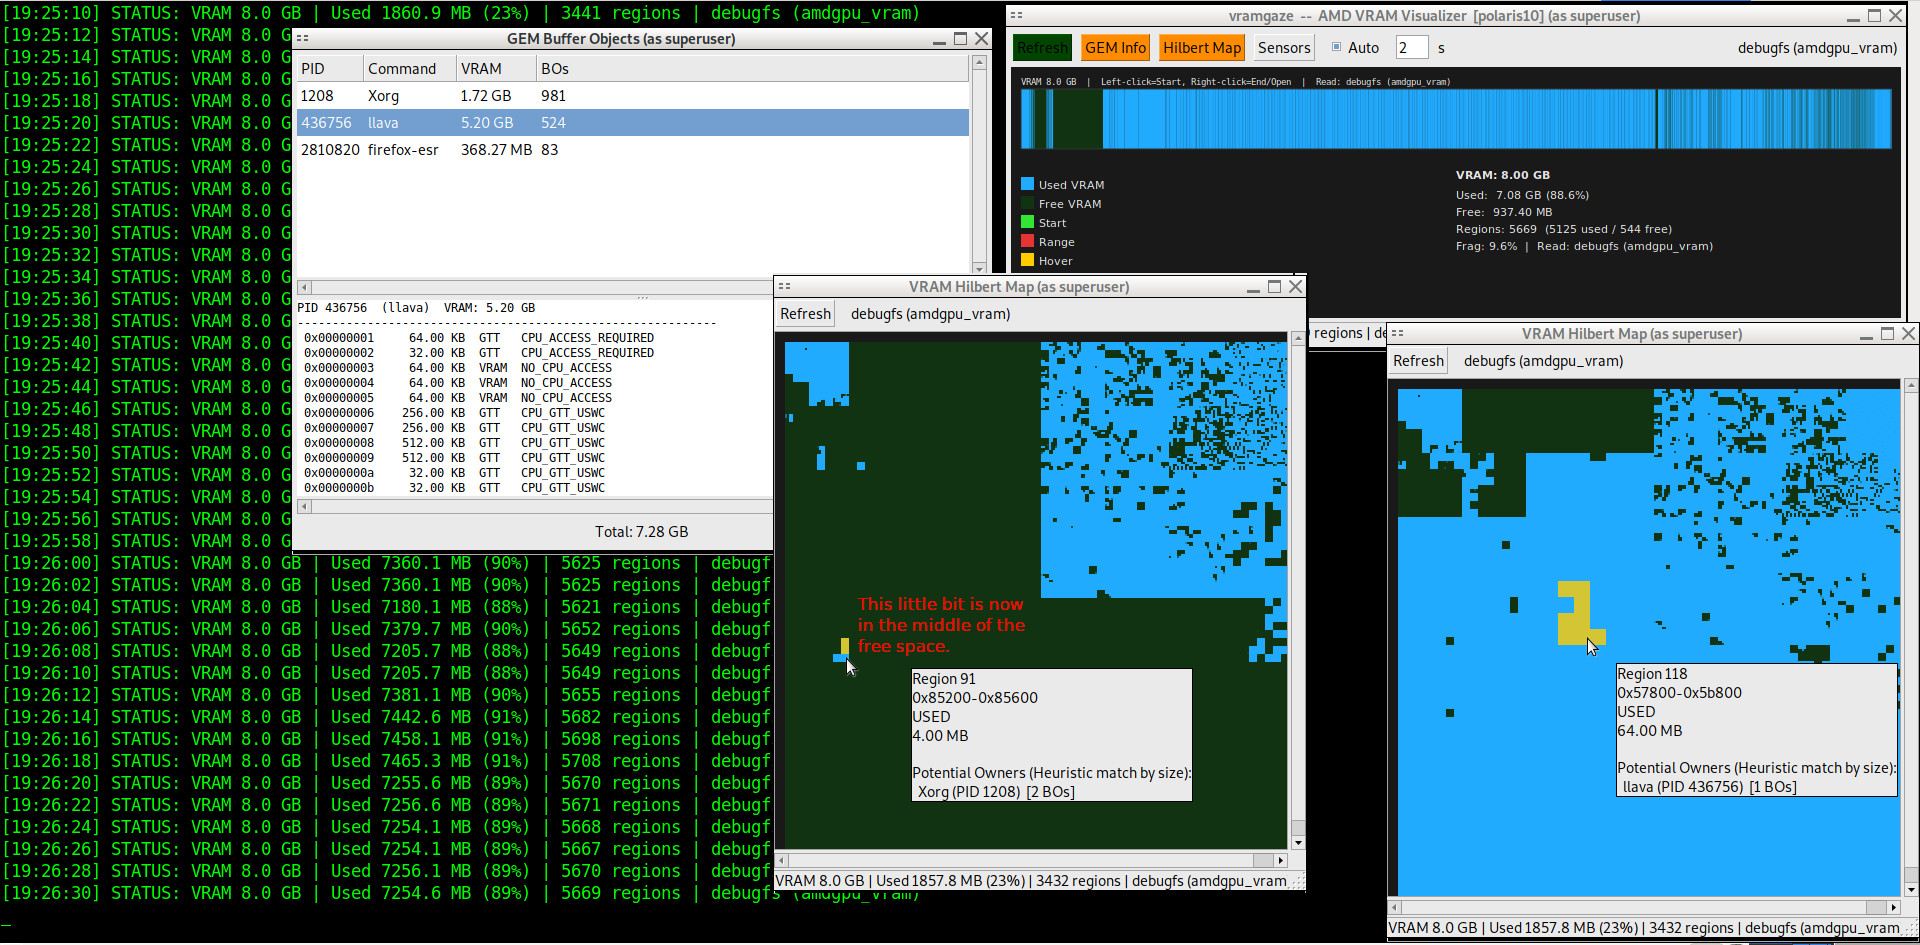Open window menu icon of GEM Buffer Objects
This screenshot has height=945, width=1920.
click(302, 39)
